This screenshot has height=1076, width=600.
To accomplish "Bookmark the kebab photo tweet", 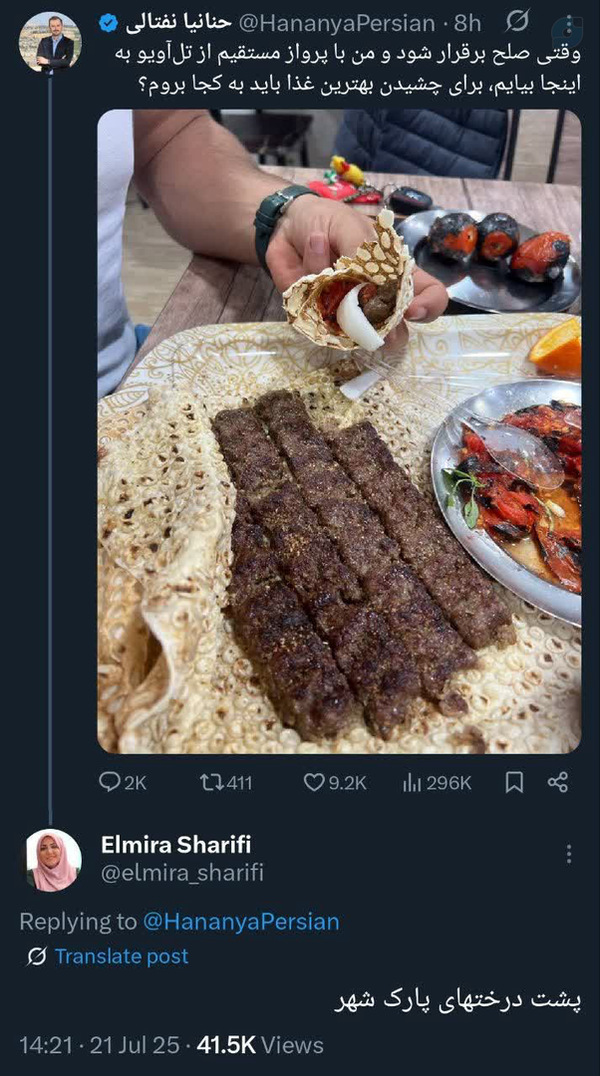I will tap(514, 782).
